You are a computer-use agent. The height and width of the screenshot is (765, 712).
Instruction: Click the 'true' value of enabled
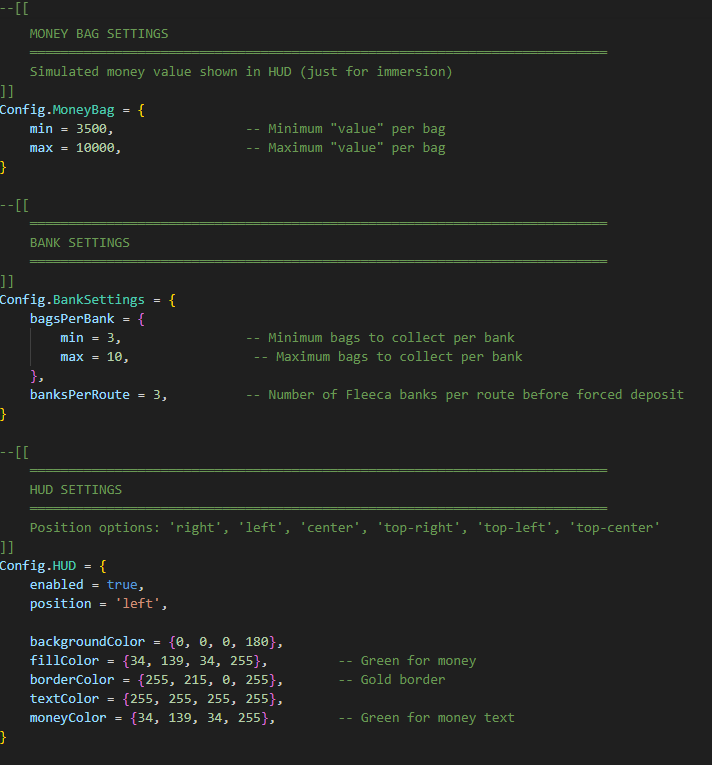click(122, 584)
